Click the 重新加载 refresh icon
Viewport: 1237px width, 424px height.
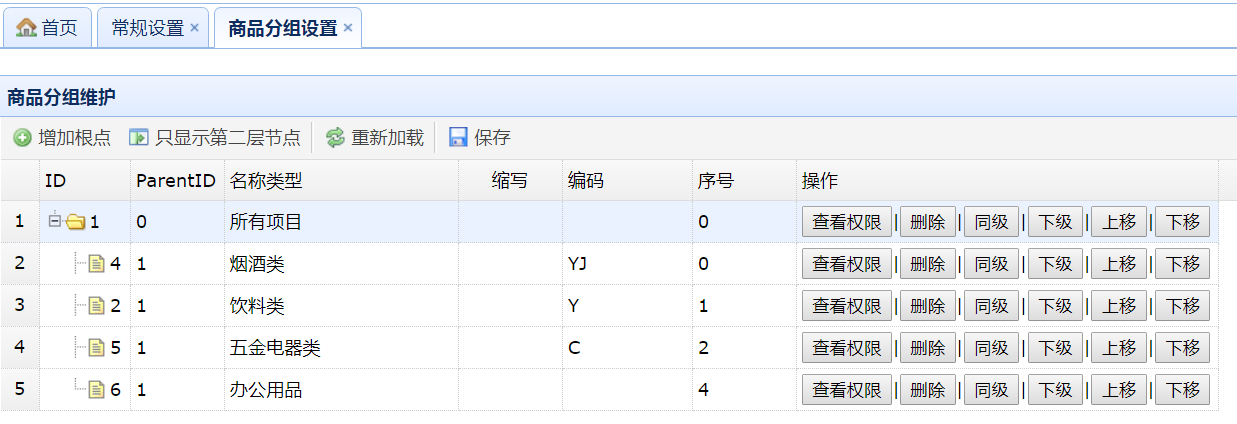click(335, 138)
